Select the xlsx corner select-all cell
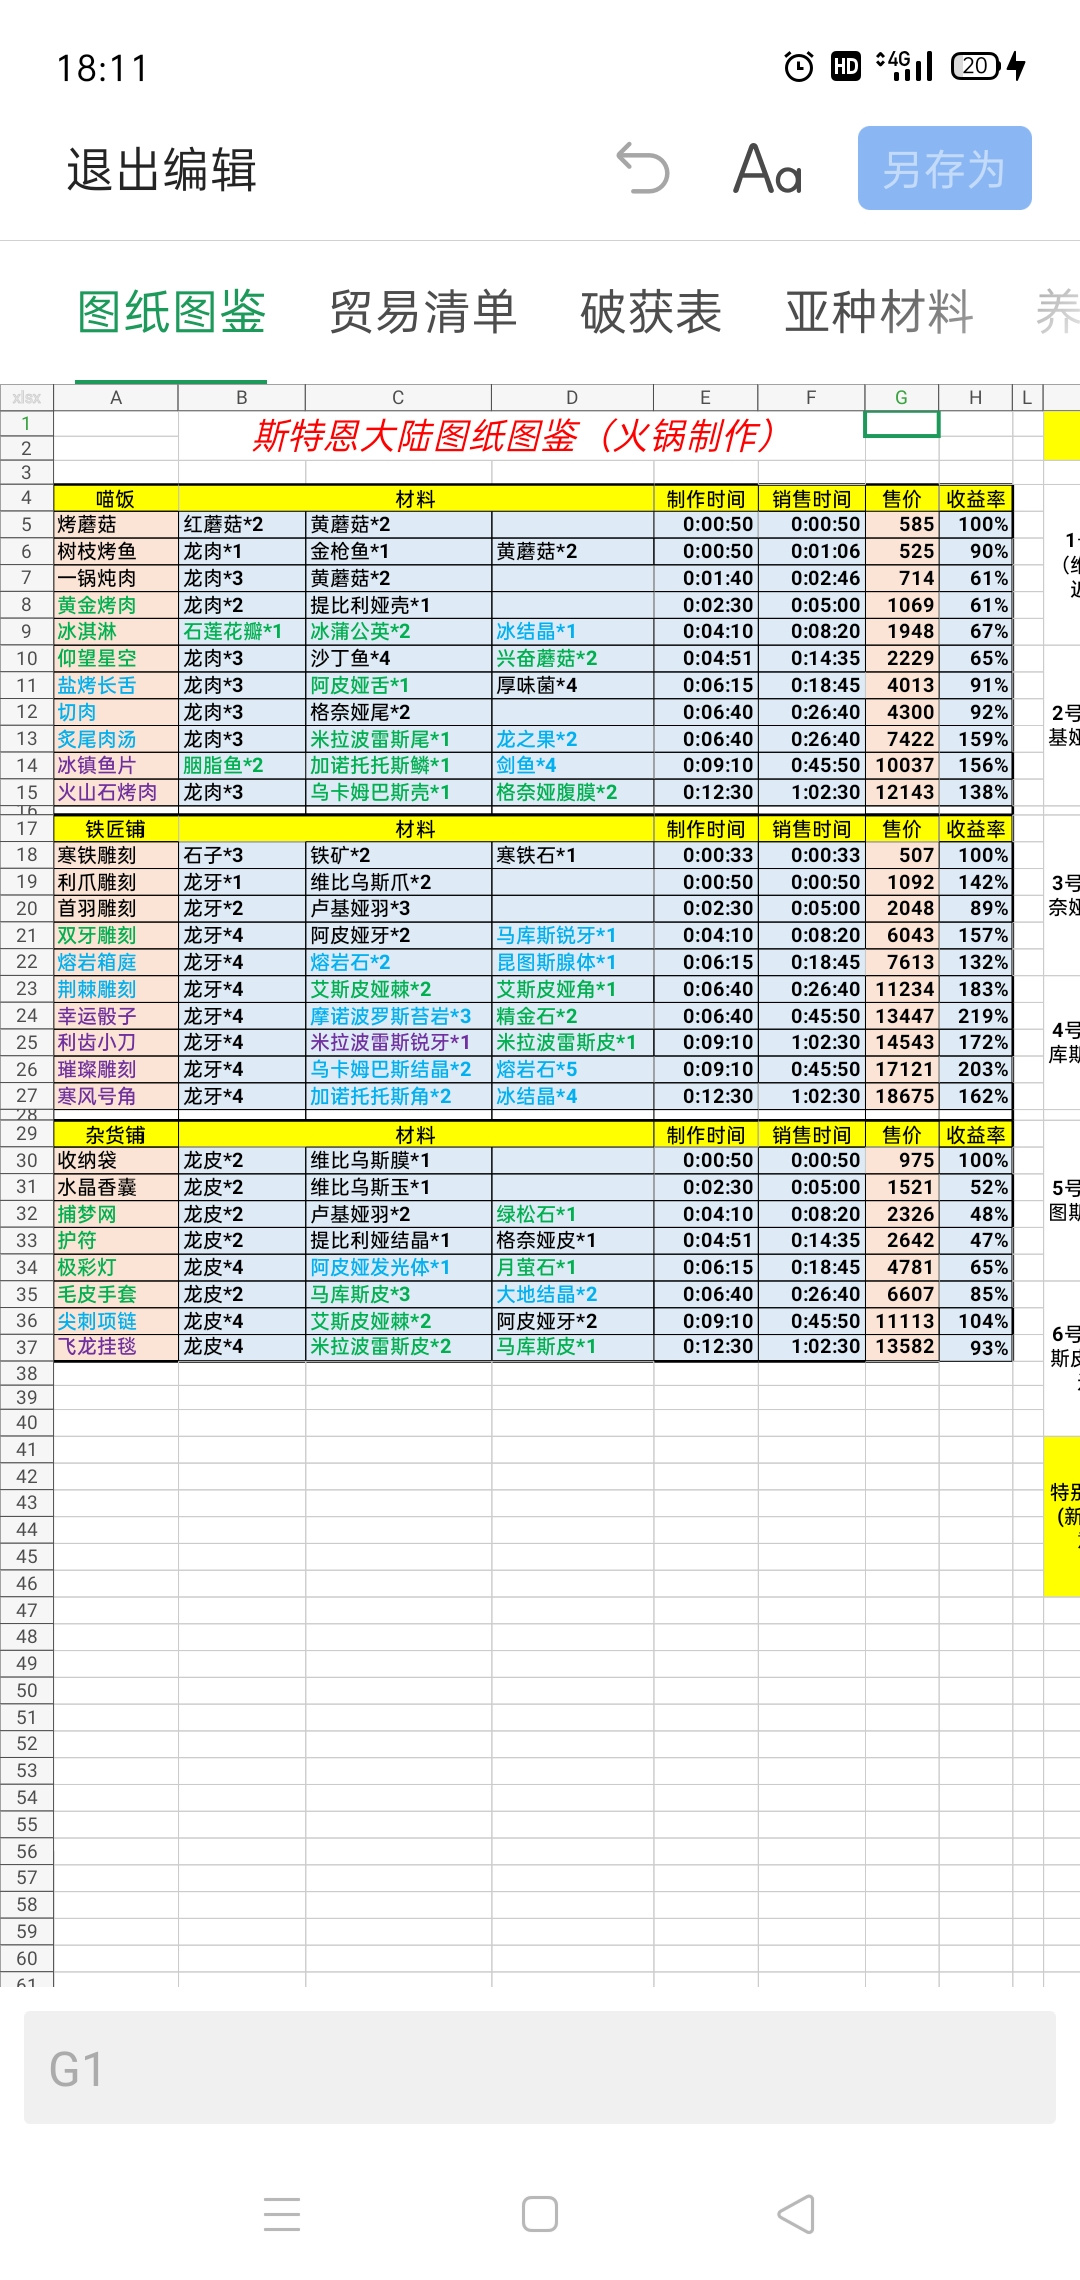Viewport: 1080px width, 2280px height. click(x=27, y=398)
